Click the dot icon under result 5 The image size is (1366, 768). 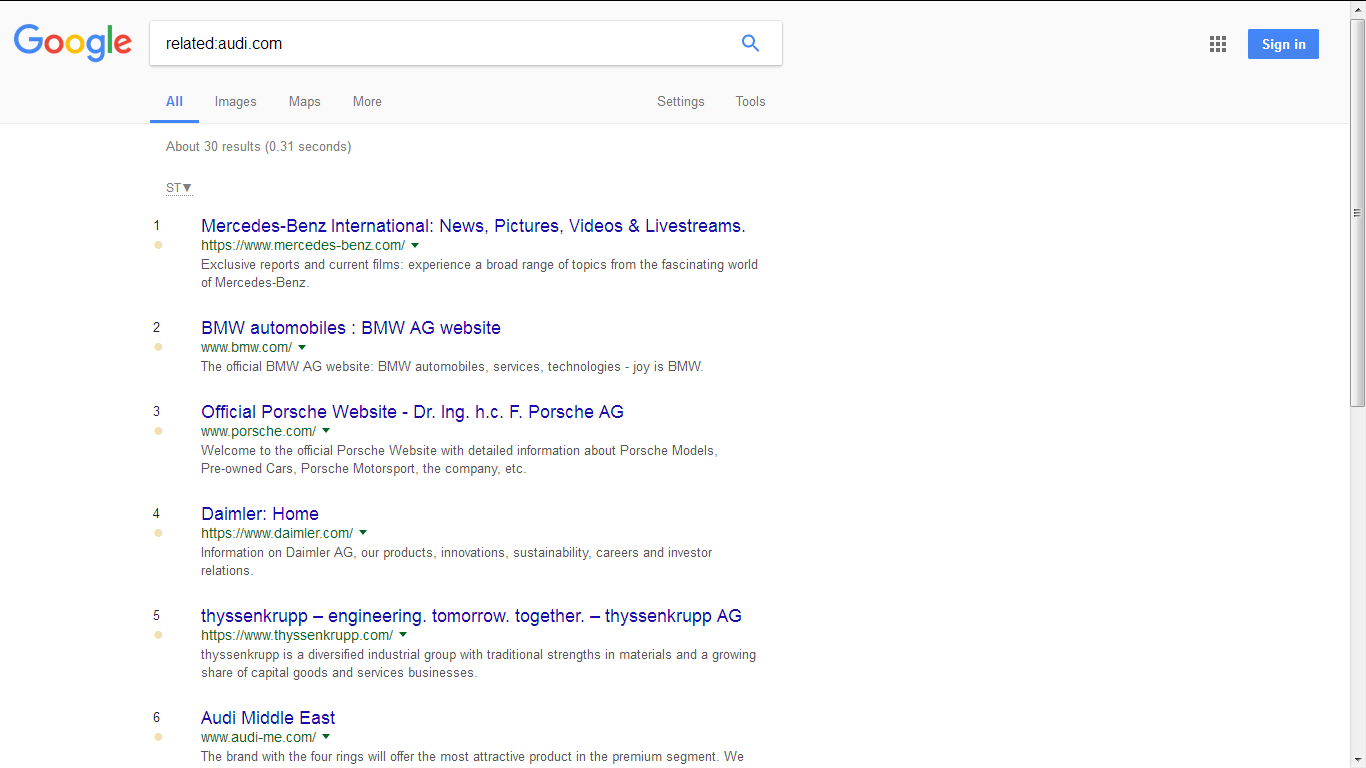click(158, 635)
